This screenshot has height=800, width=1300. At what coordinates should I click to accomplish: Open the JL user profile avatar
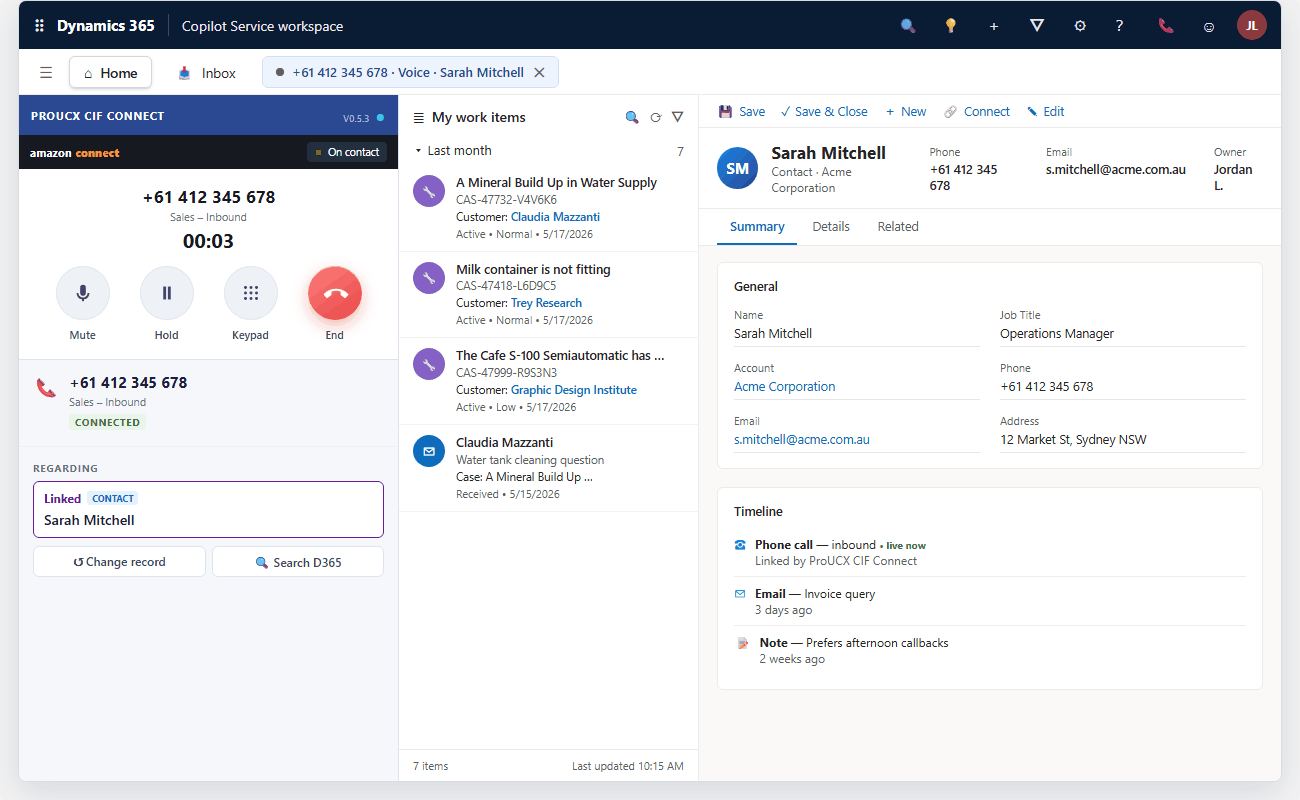(x=1252, y=26)
